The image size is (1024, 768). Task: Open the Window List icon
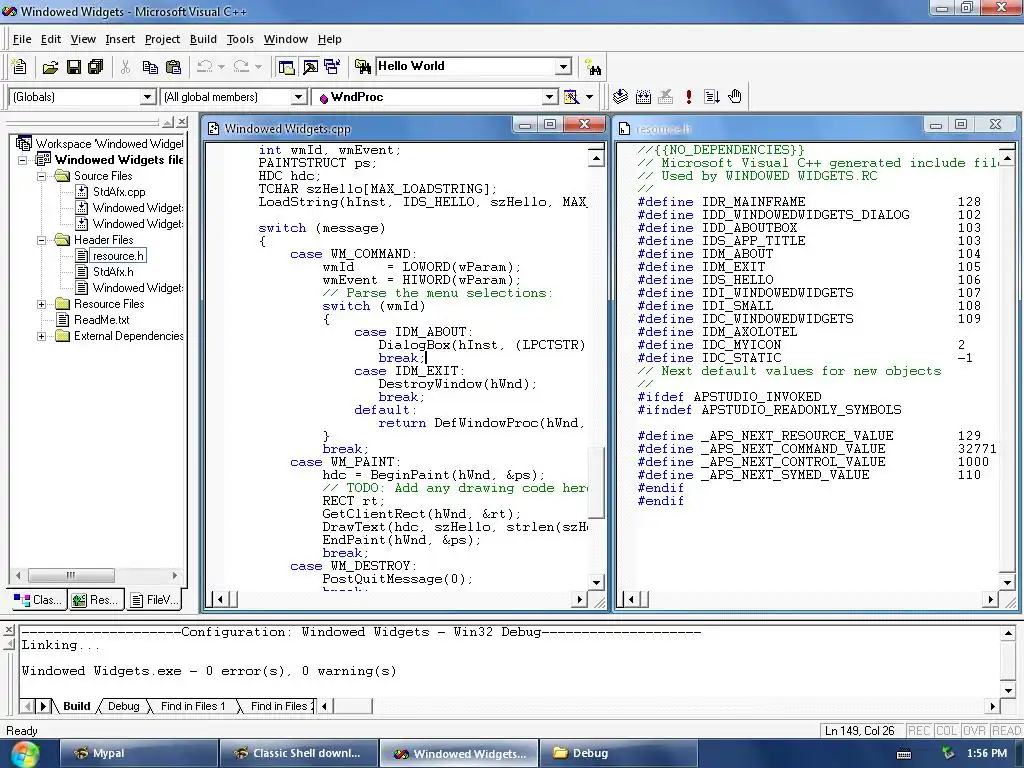[332, 67]
